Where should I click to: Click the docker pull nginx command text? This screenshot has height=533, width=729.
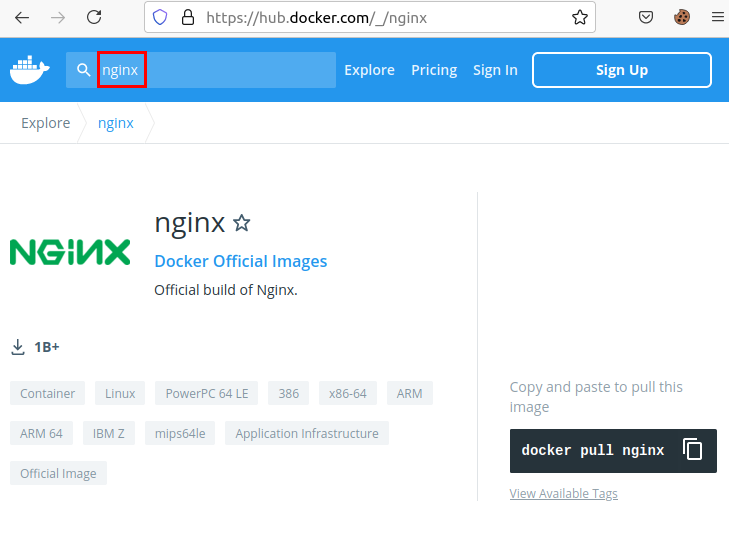point(593,450)
